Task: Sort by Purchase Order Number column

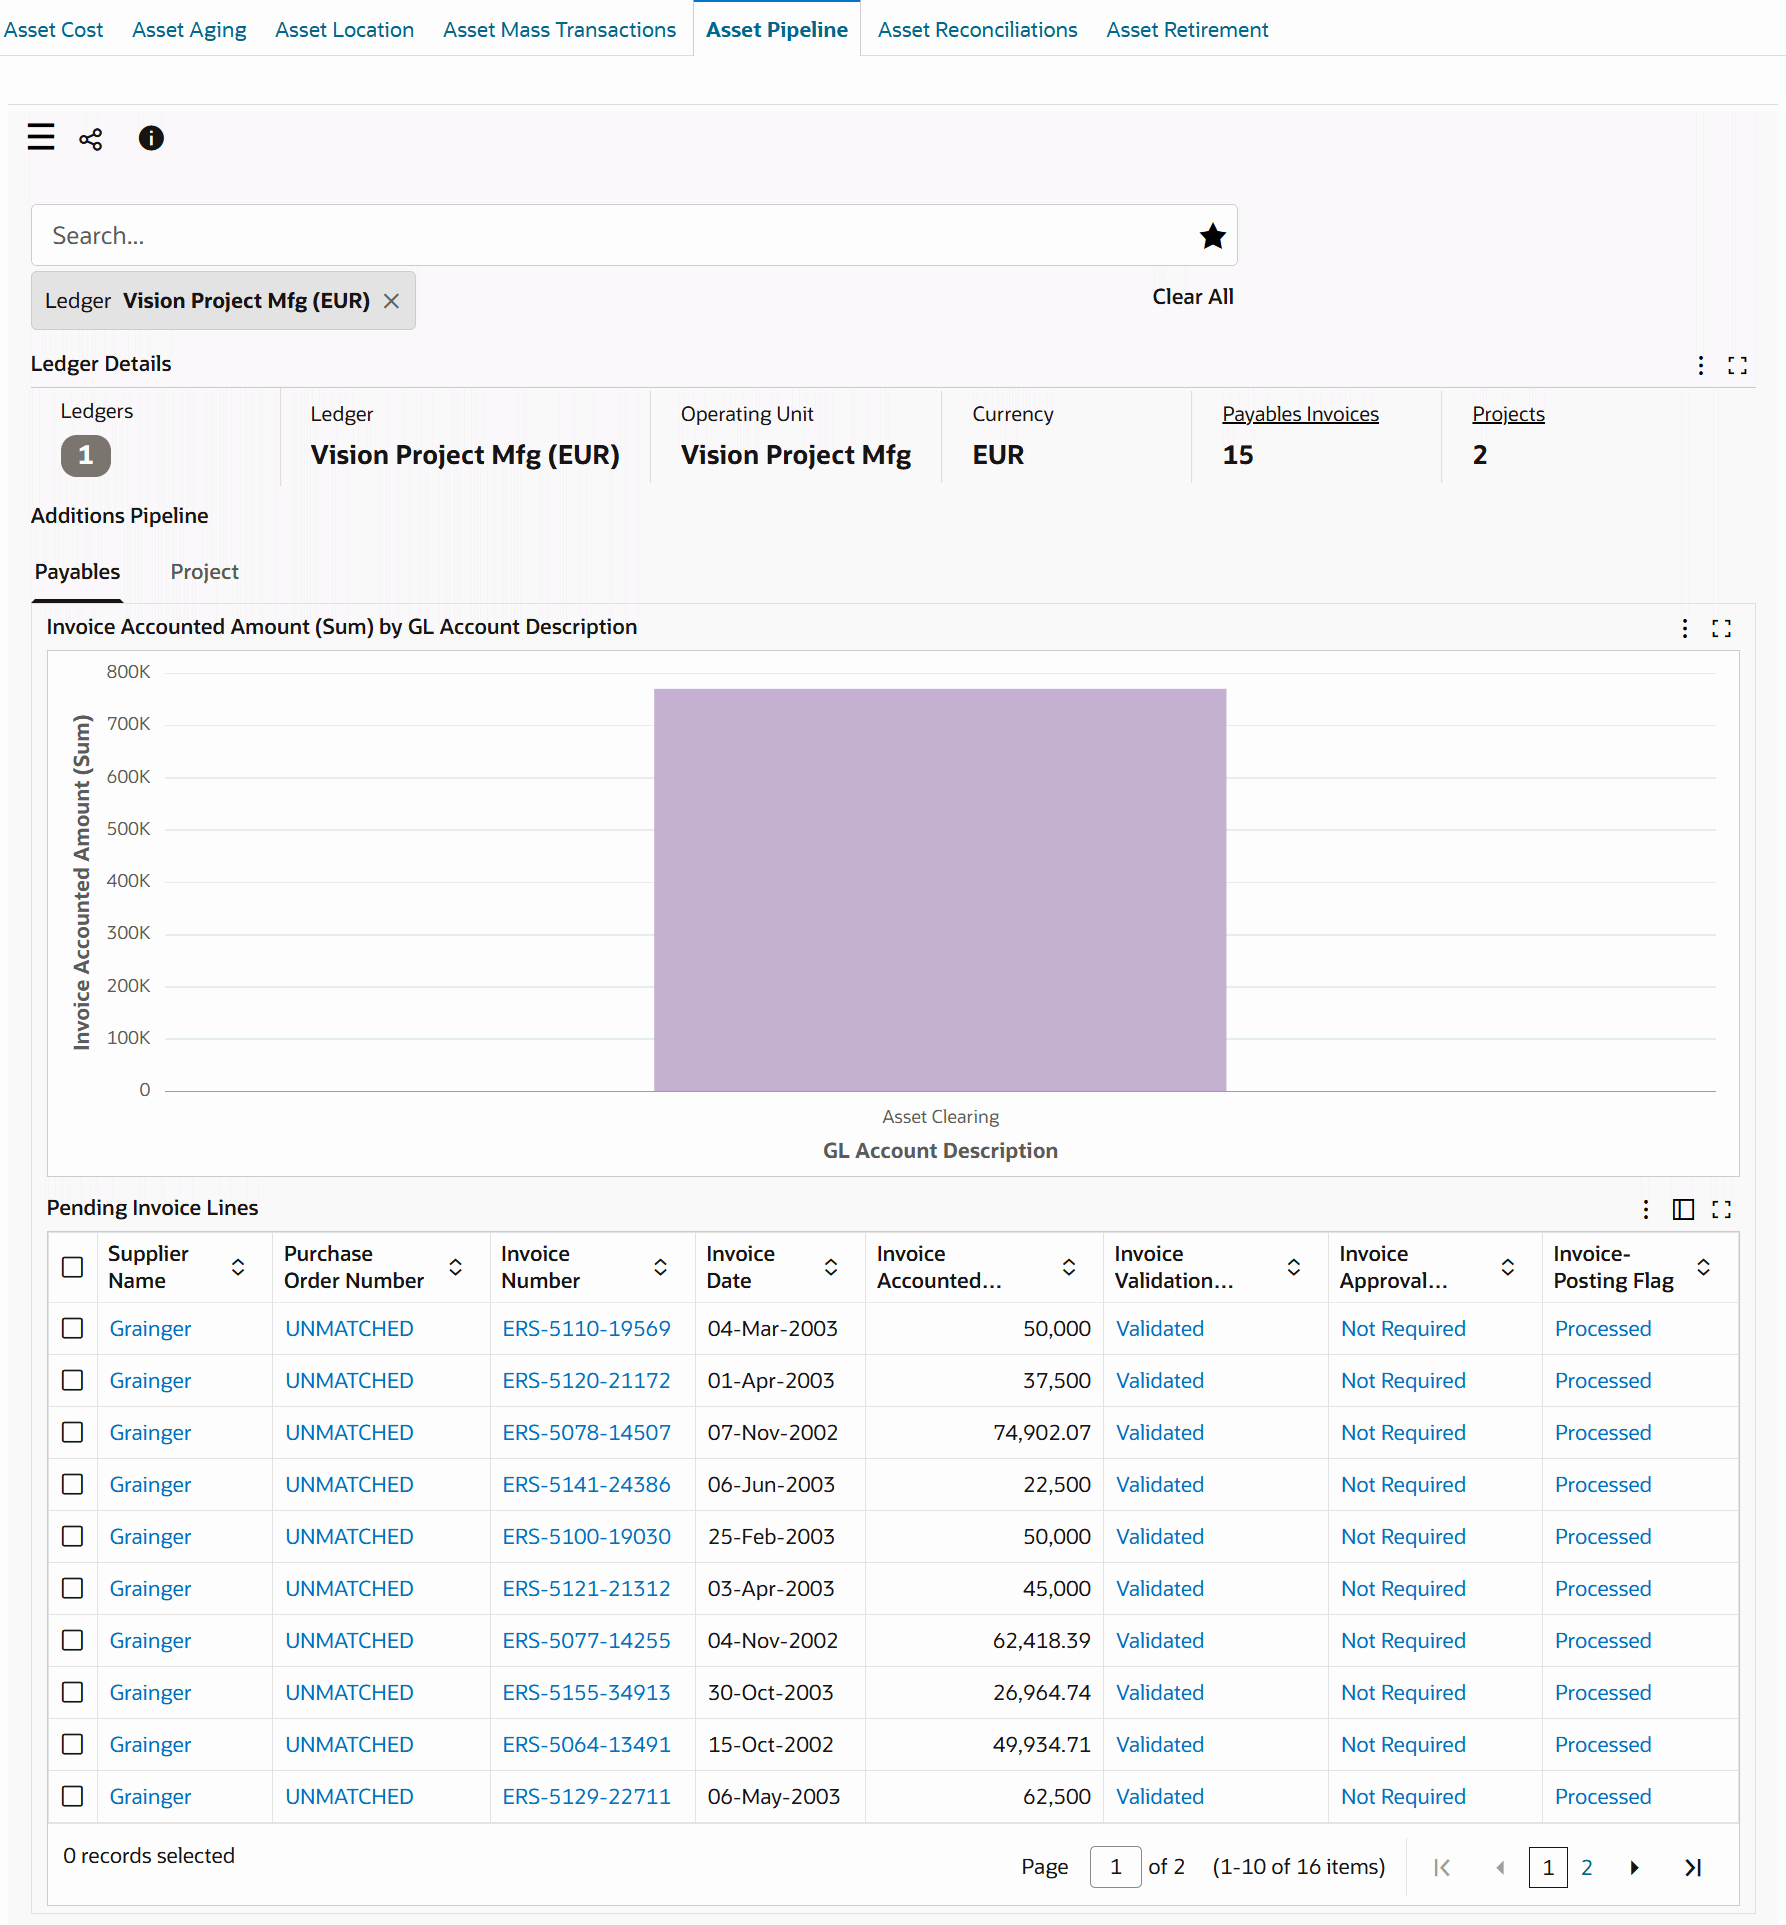Action: point(455,1267)
